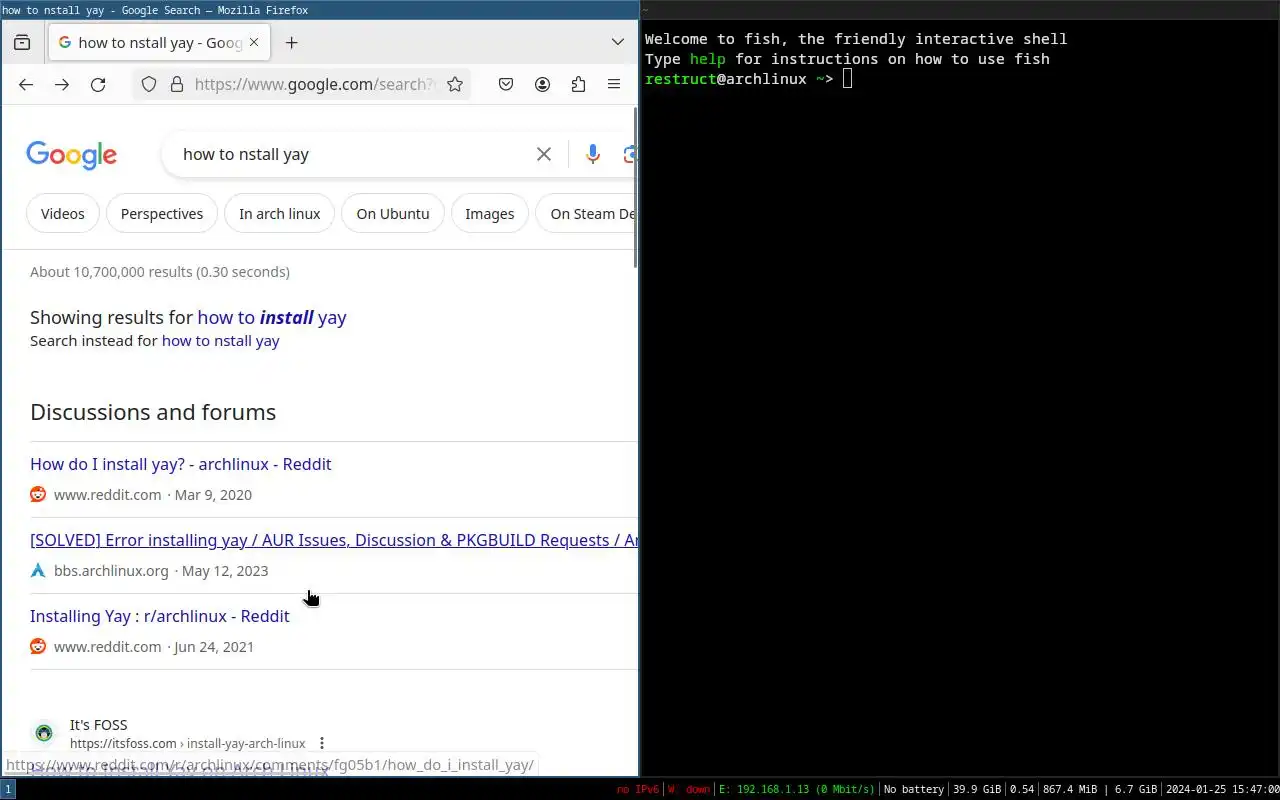Click Arch logo beside bbs.archlinux.org
The width and height of the screenshot is (1280, 800).
click(38, 570)
